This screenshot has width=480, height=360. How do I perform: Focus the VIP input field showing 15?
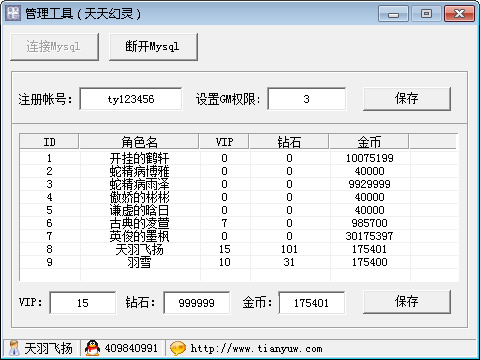coord(83,303)
